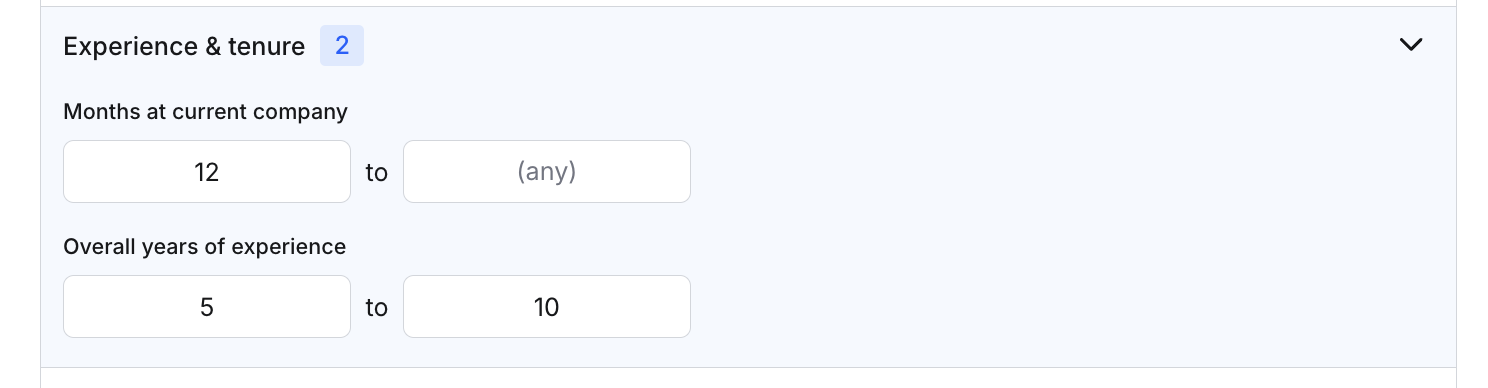Toggle section using the down arrow icon
Screen dimensions: 1488x388
pyautogui.click(x=1410, y=45)
